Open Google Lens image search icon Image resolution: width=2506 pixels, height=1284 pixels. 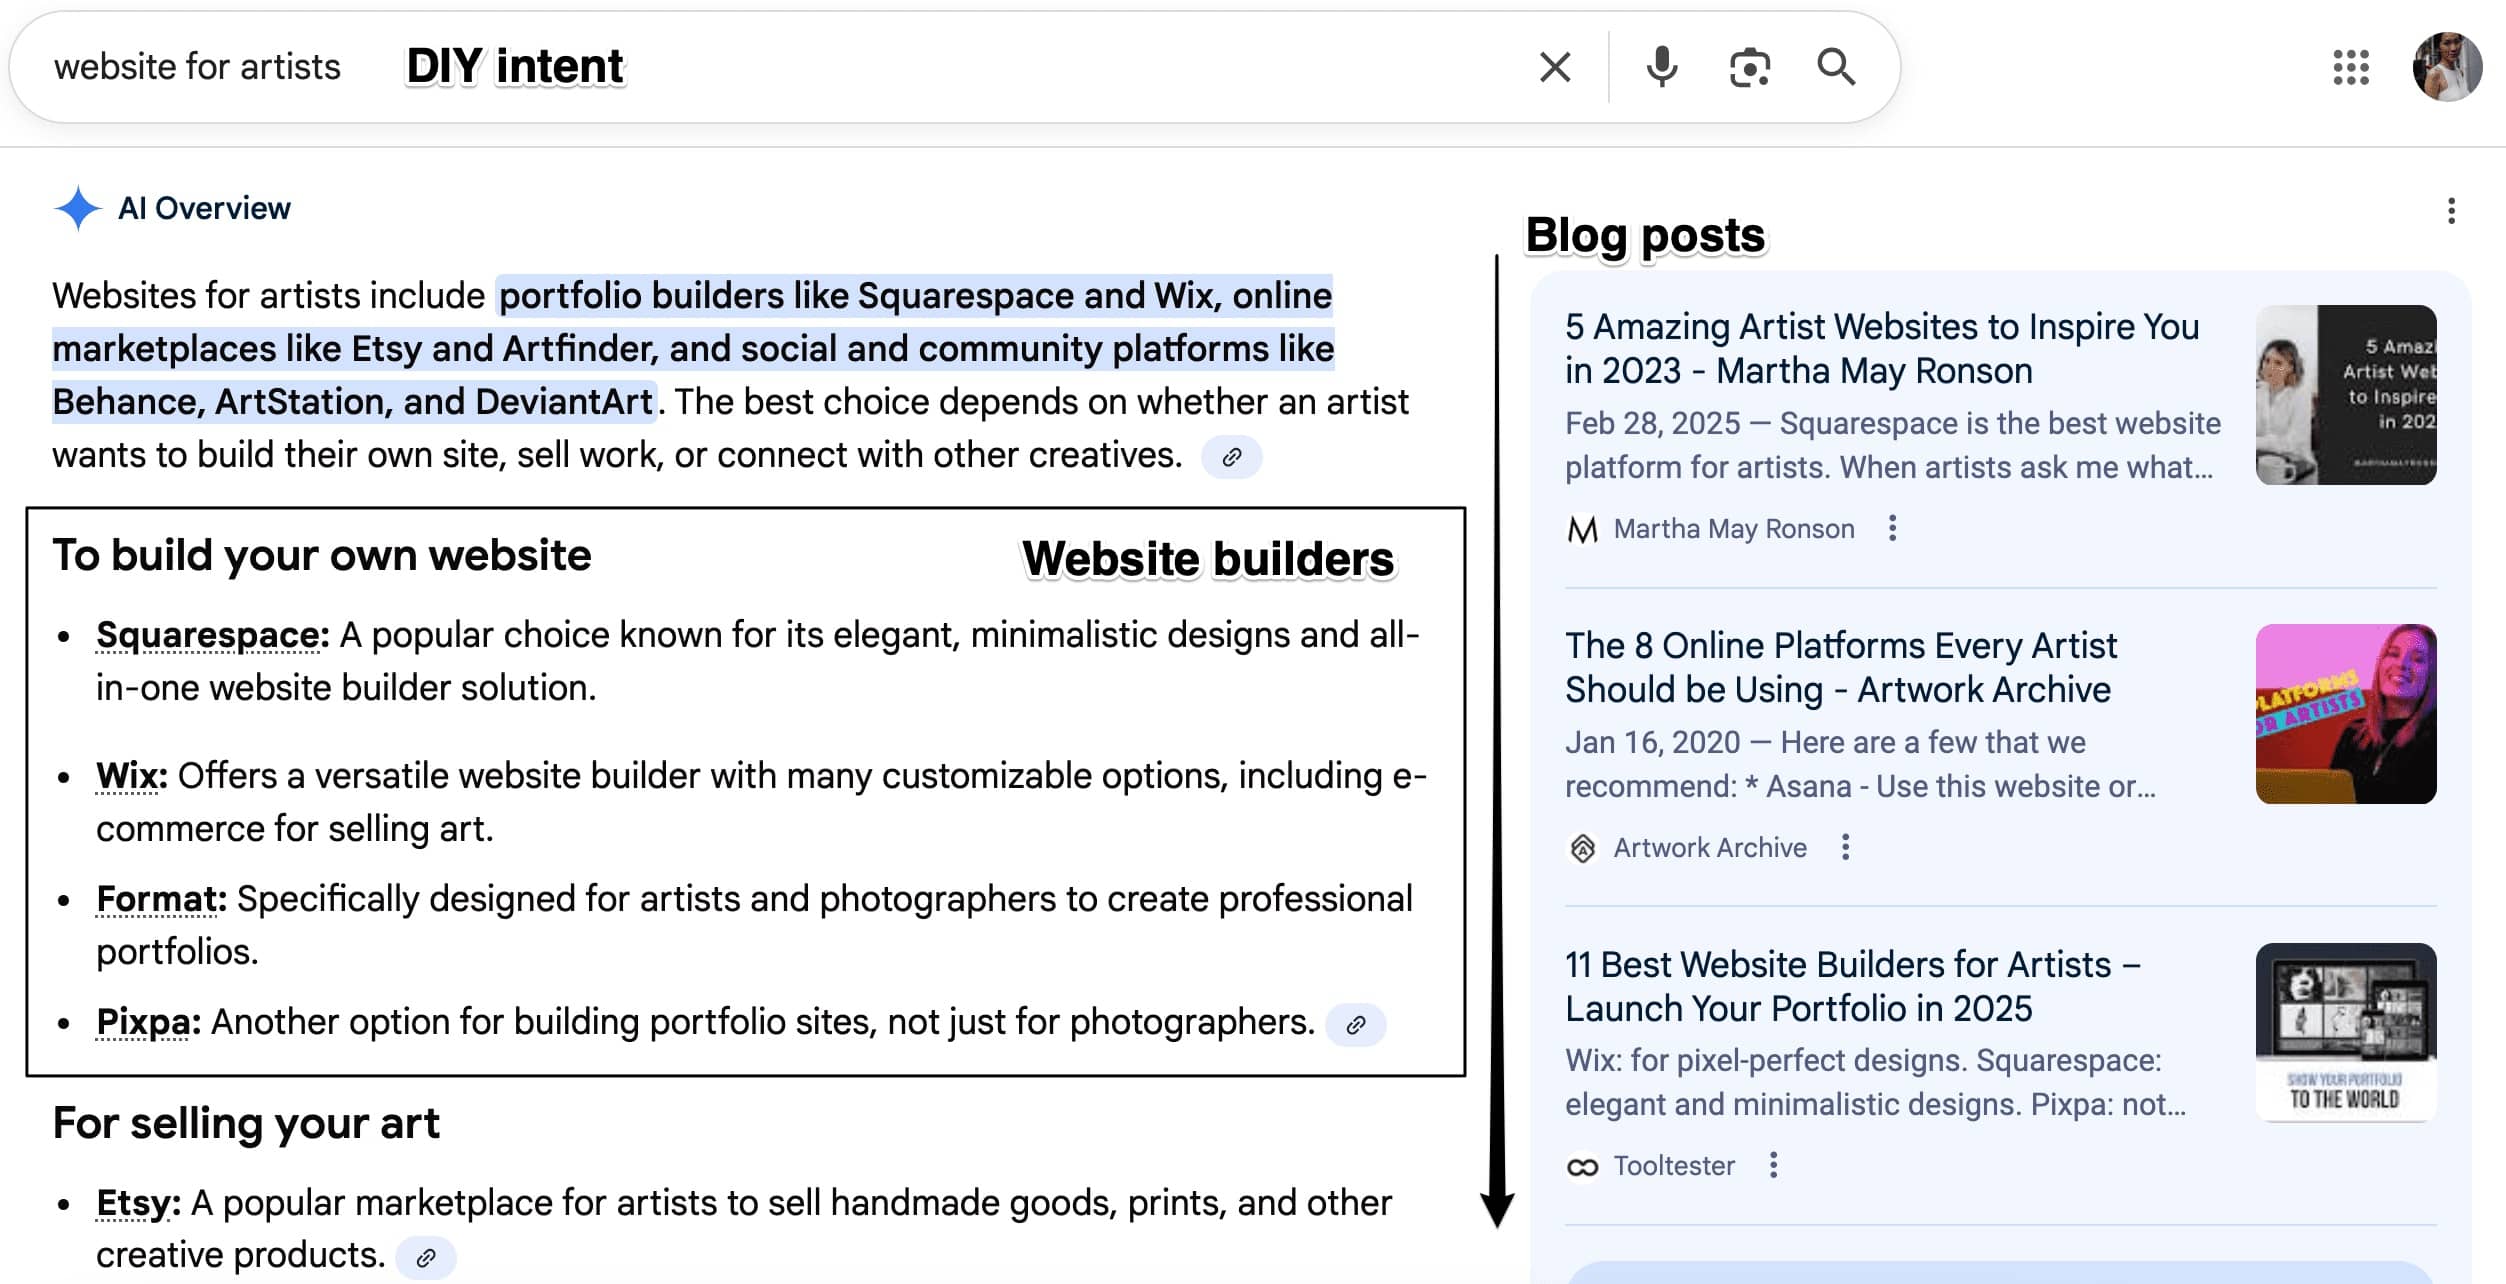coord(1749,67)
